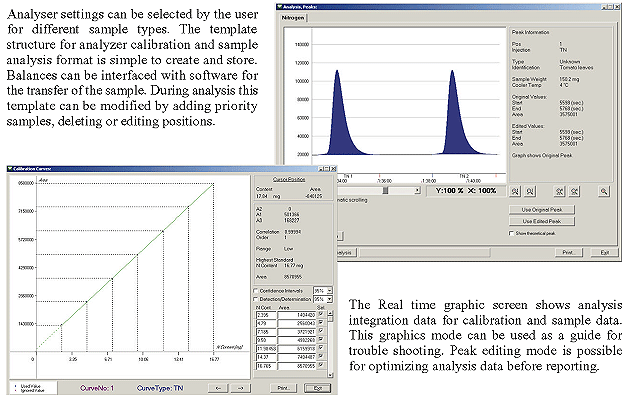
Task: Check the Show theoretical peak box
Action: click(x=511, y=233)
